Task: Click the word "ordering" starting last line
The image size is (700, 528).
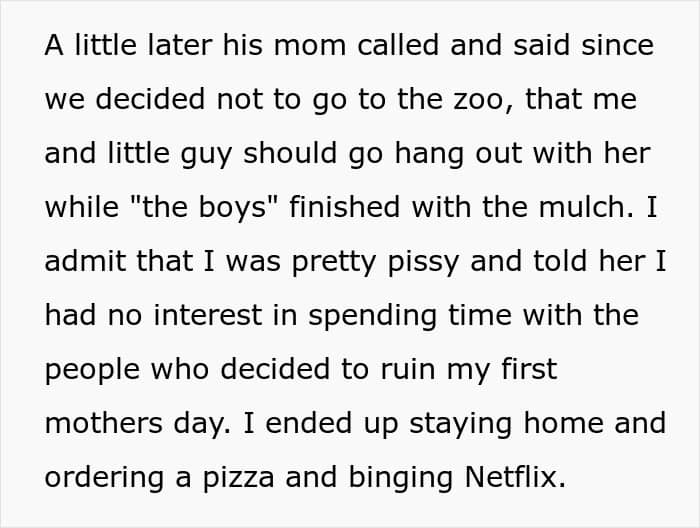Action: (x=104, y=478)
